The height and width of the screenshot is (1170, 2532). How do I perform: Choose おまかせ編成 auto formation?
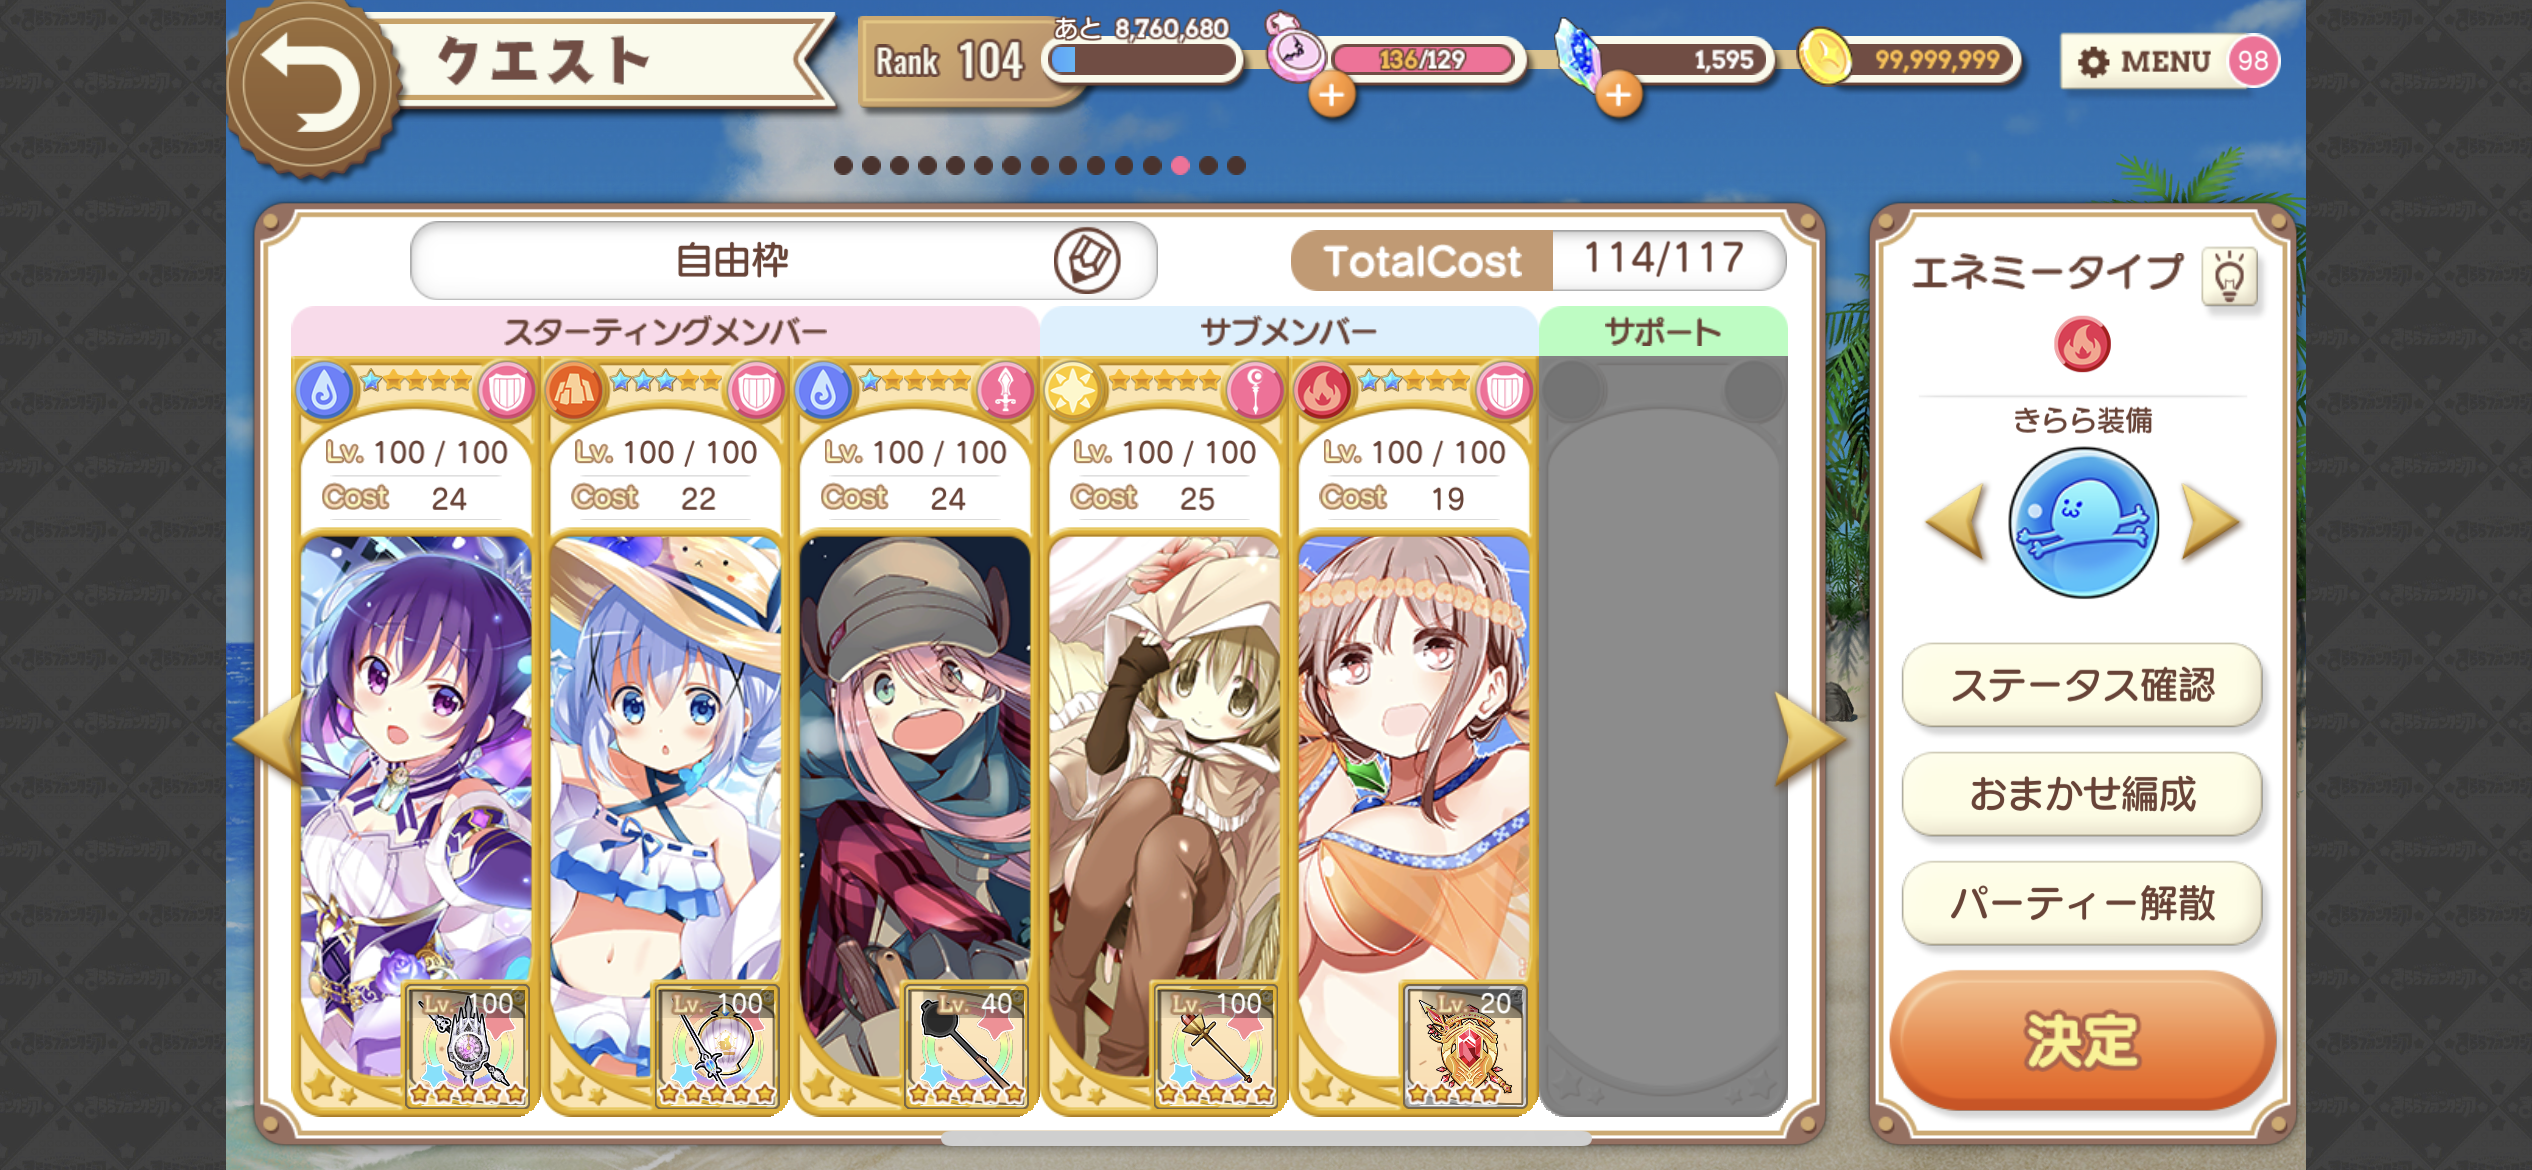[2082, 795]
